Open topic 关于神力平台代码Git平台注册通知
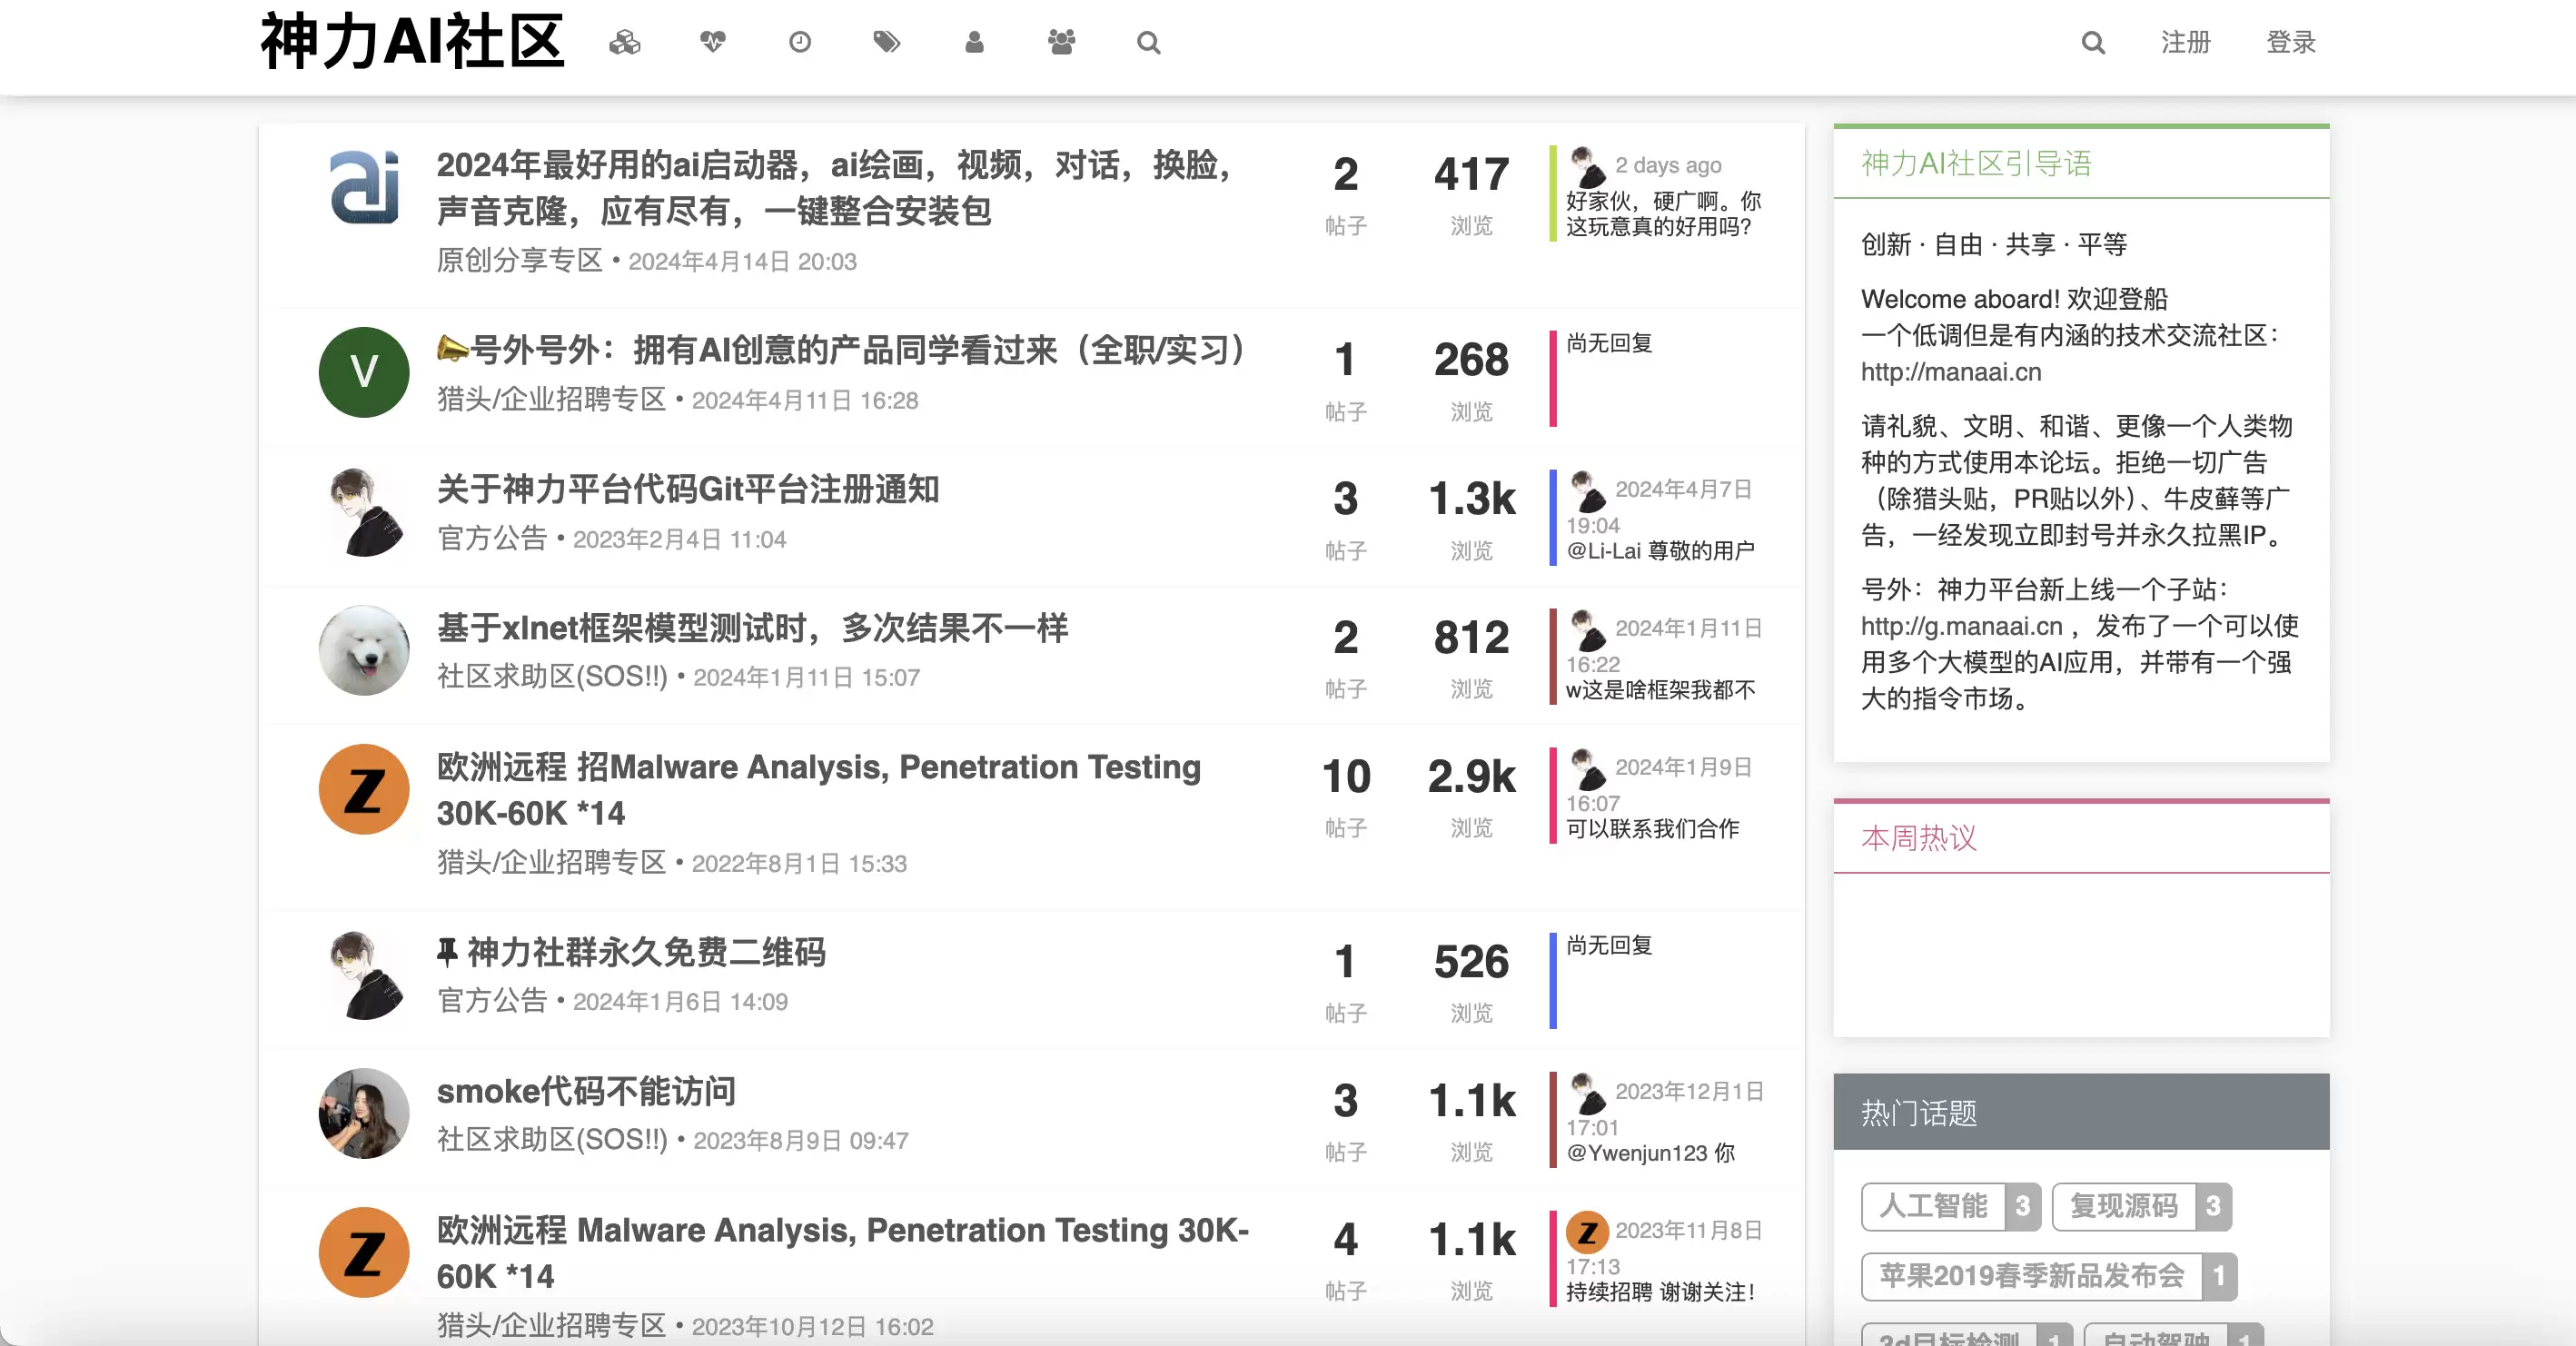This screenshot has height=1346, width=2576. (x=688, y=489)
